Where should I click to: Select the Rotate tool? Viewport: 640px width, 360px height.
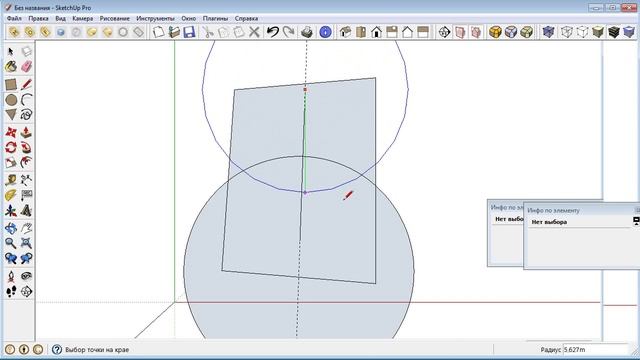11,147
